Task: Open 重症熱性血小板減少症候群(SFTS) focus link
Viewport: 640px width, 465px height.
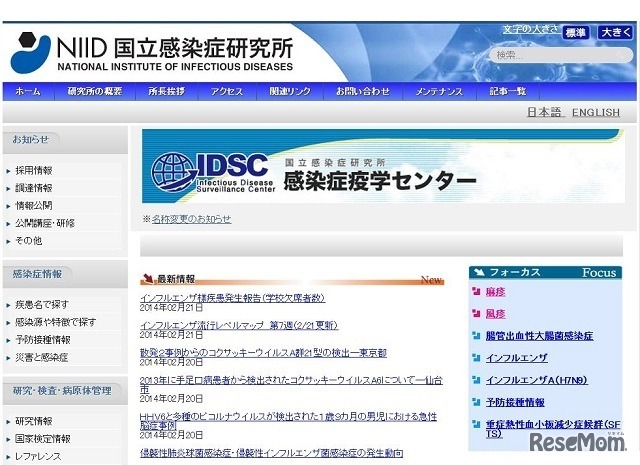Action: [x=553, y=429]
